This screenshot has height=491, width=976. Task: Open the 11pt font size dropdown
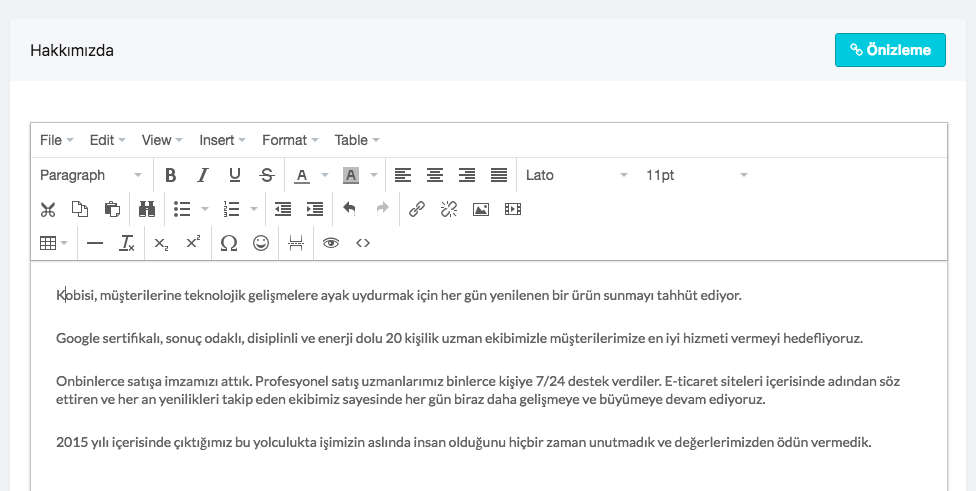[696, 175]
